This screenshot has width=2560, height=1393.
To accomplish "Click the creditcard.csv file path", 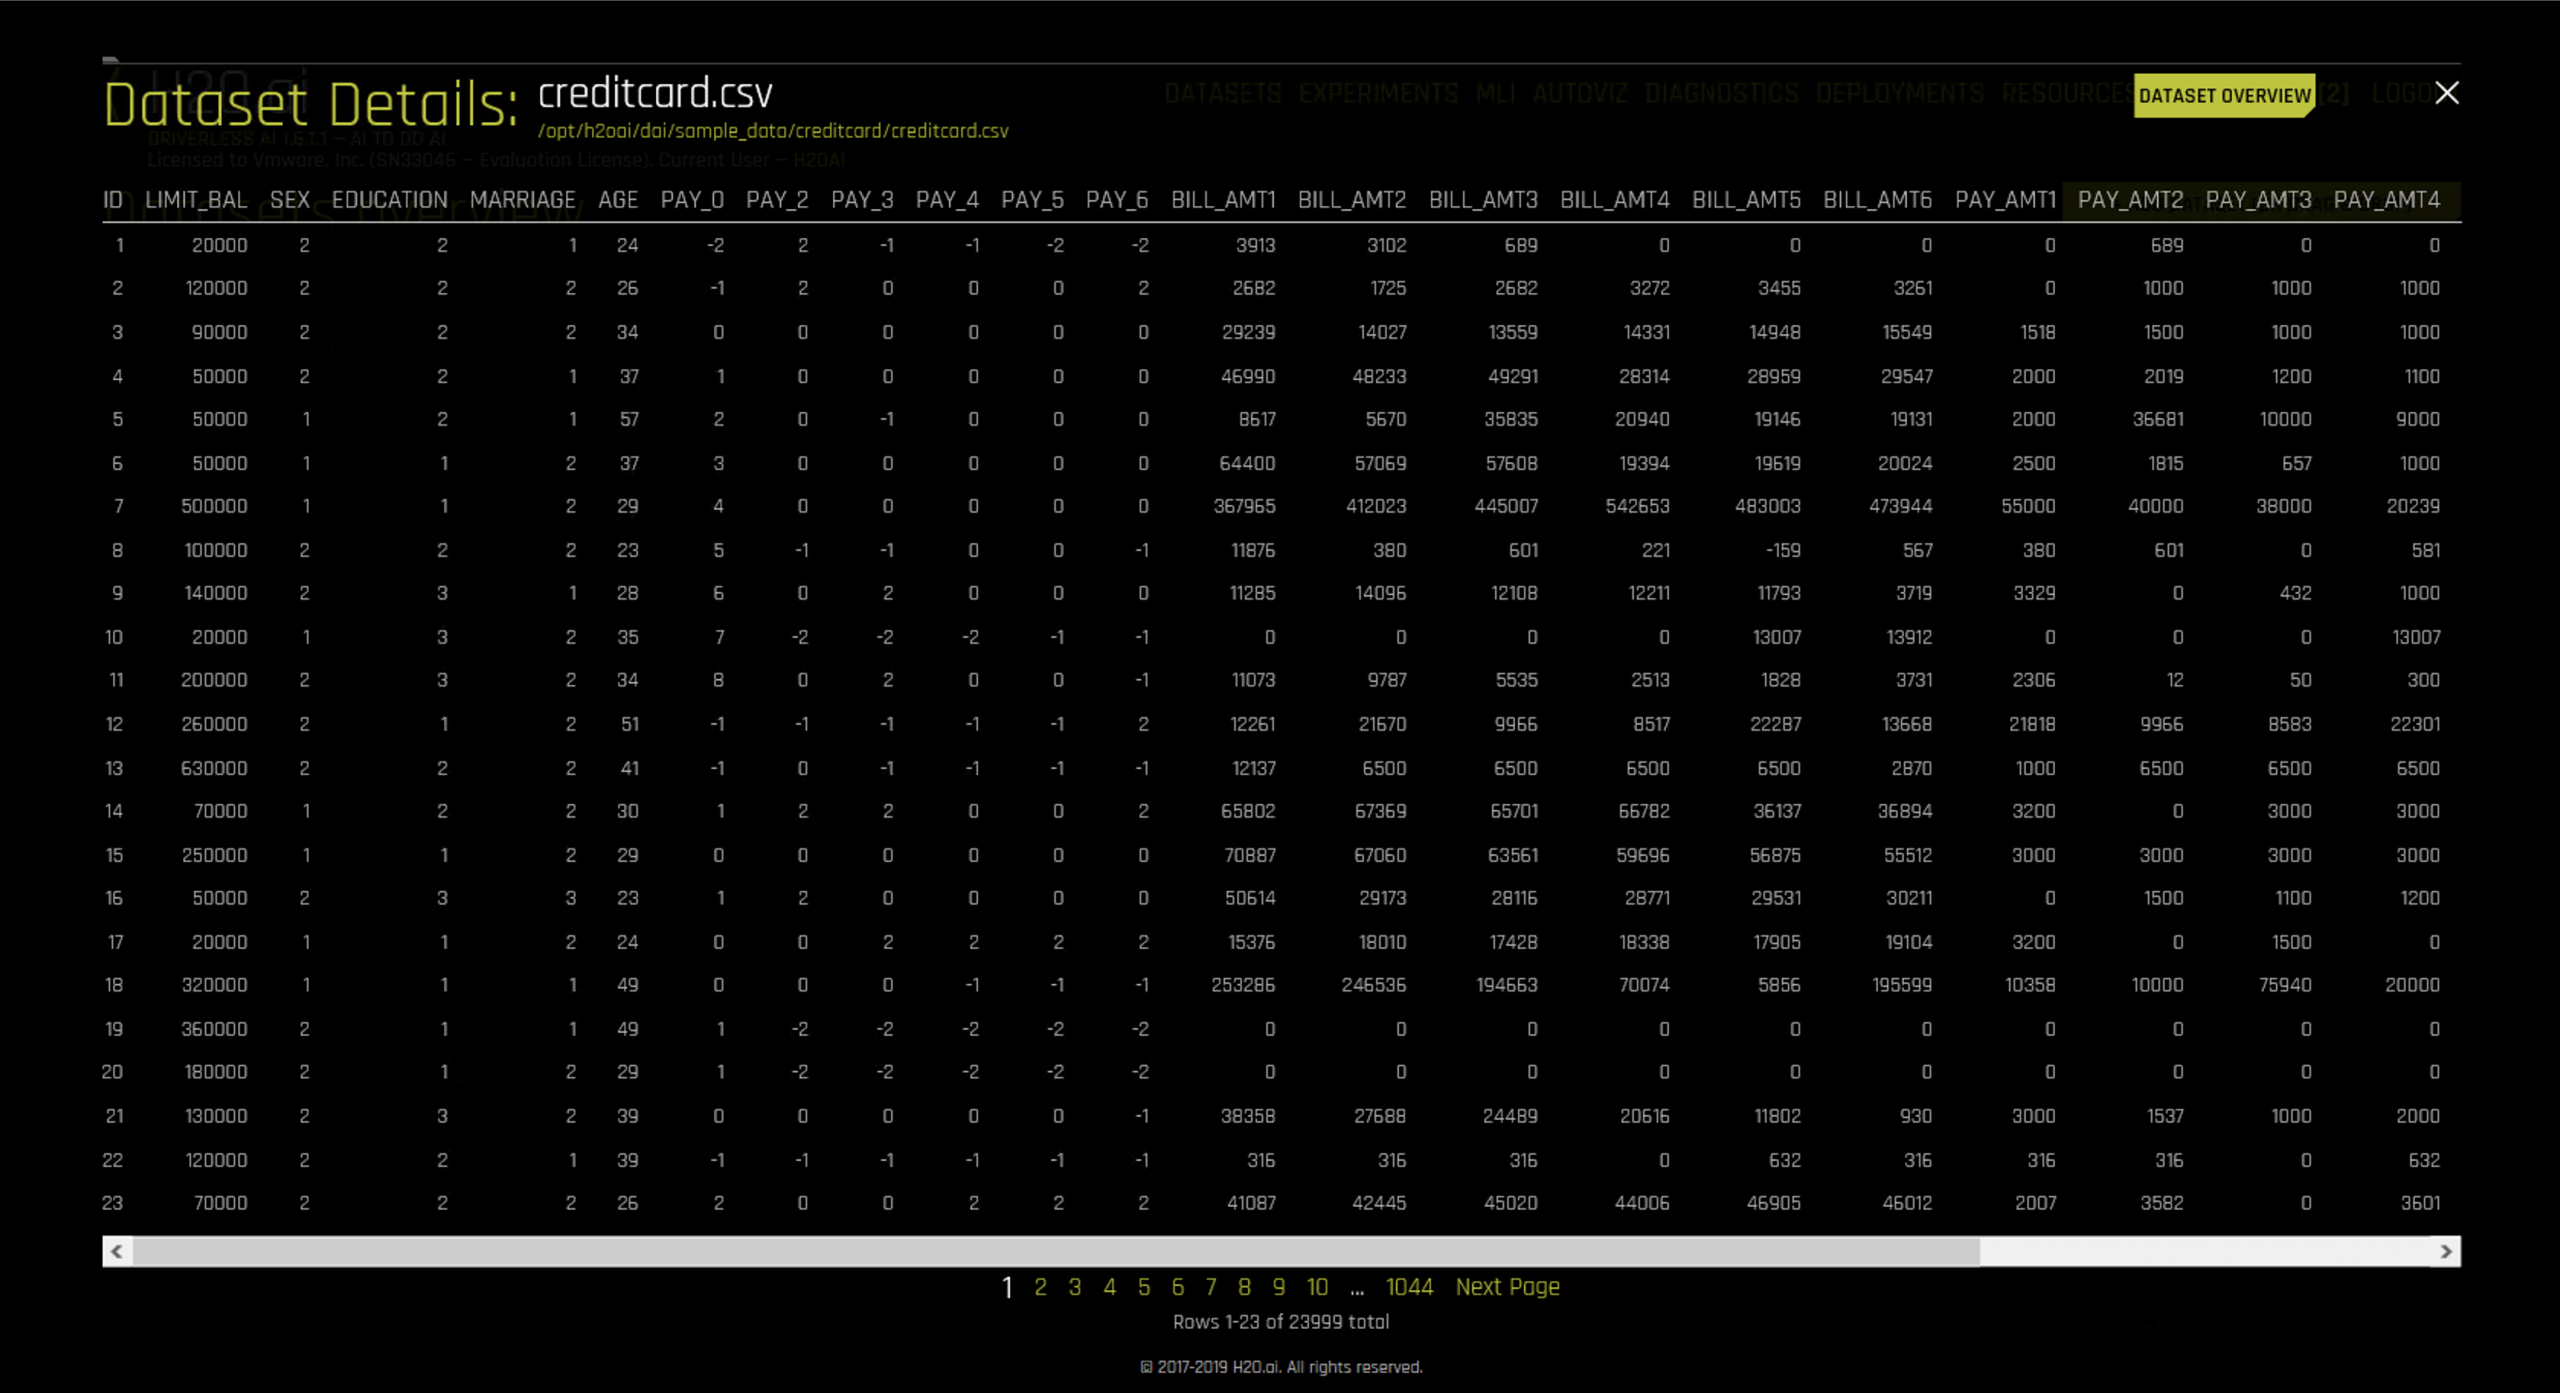I will [x=772, y=131].
